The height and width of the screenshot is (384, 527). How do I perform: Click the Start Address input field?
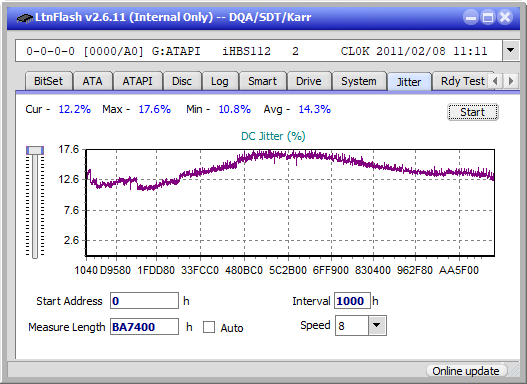pyautogui.click(x=145, y=301)
